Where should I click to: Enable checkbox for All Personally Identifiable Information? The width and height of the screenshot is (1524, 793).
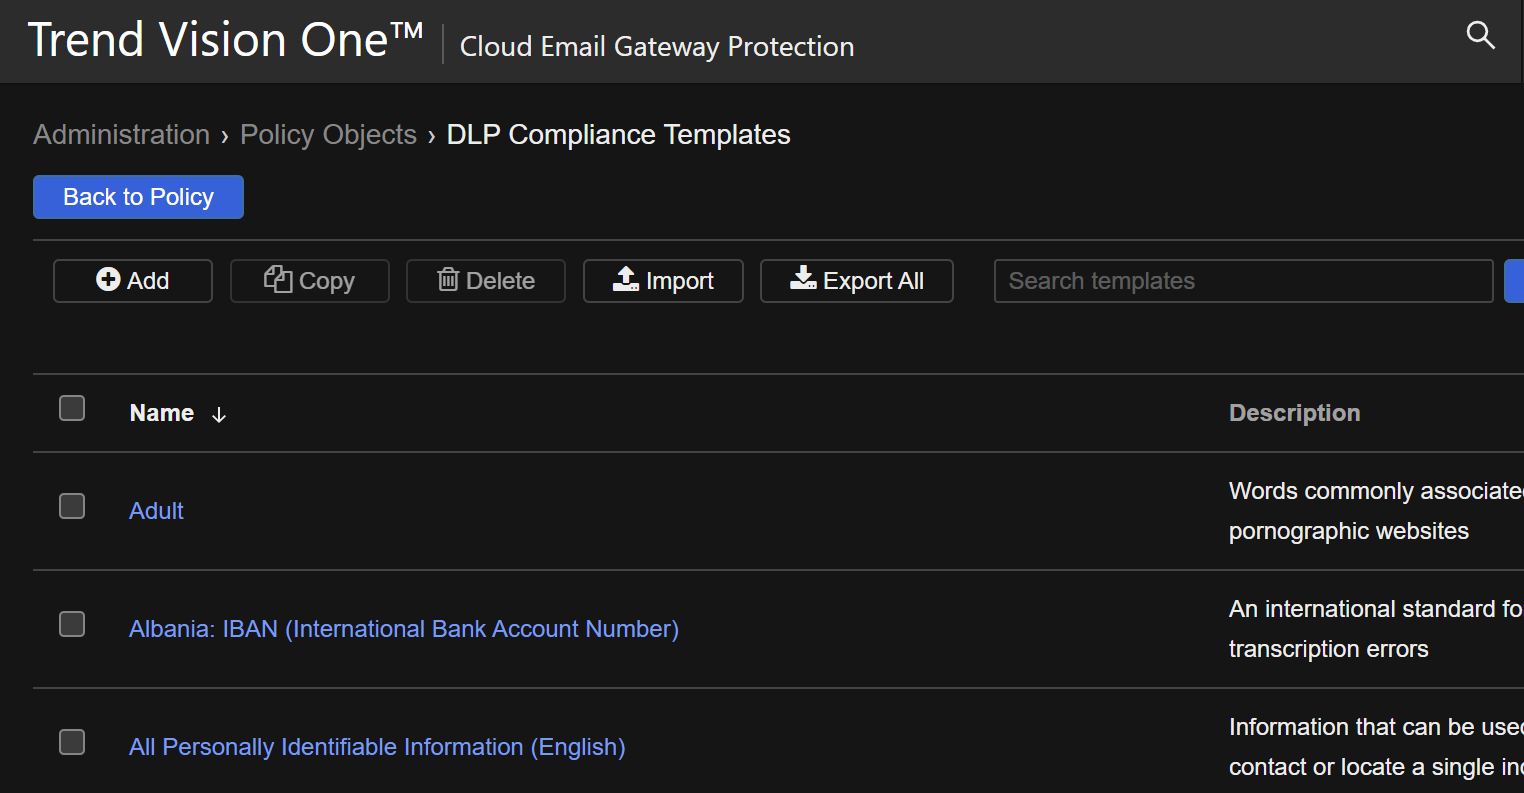[x=72, y=742]
